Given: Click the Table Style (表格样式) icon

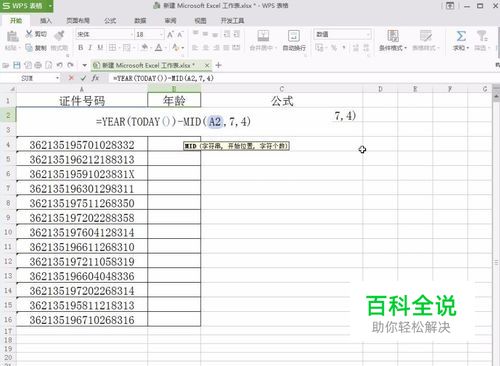Looking at the screenshot, I should (425, 36).
